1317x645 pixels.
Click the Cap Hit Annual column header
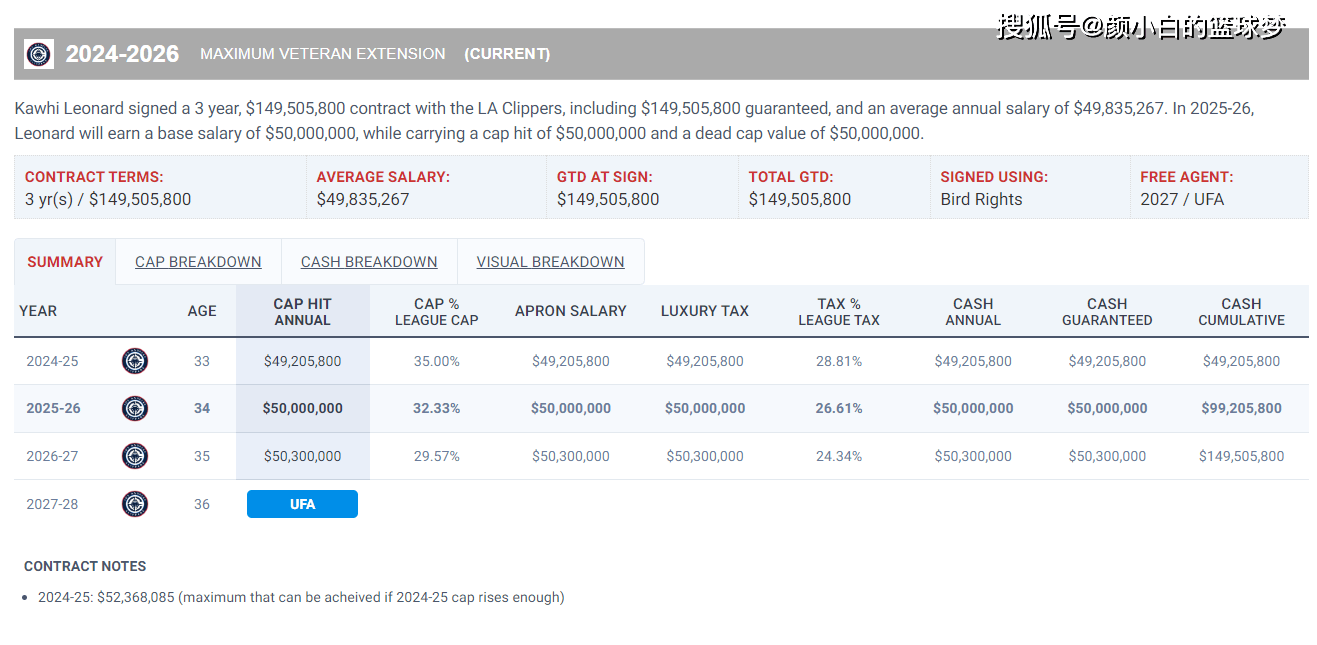pyautogui.click(x=303, y=312)
